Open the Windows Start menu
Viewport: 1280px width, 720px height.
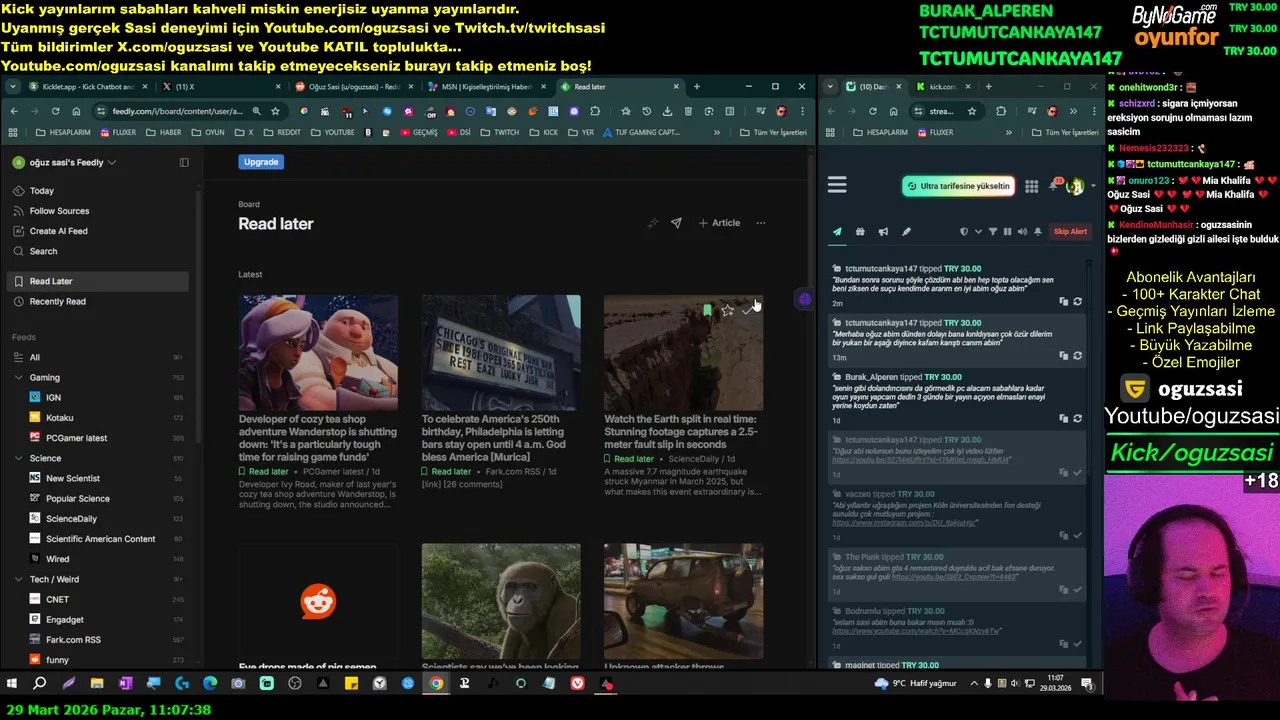pos(12,684)
